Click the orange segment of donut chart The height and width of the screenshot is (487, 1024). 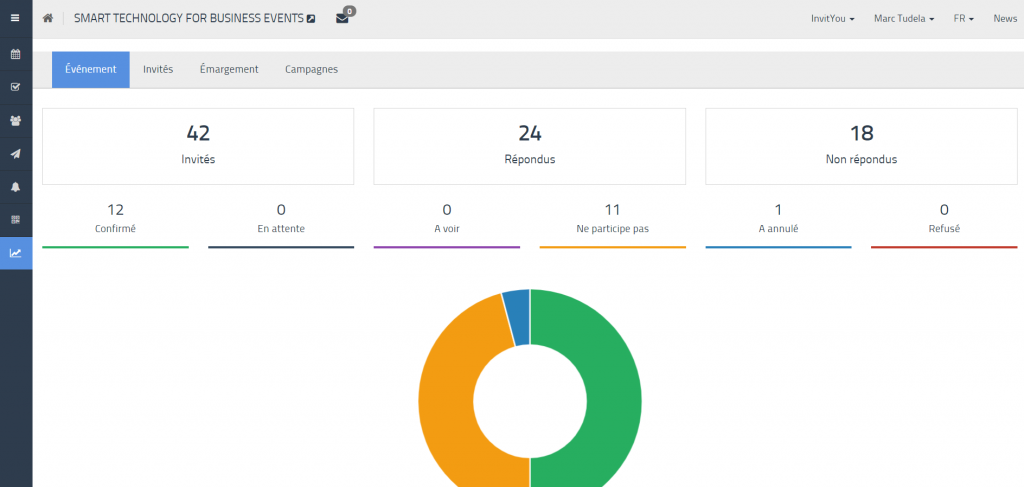tap(445, 398)
